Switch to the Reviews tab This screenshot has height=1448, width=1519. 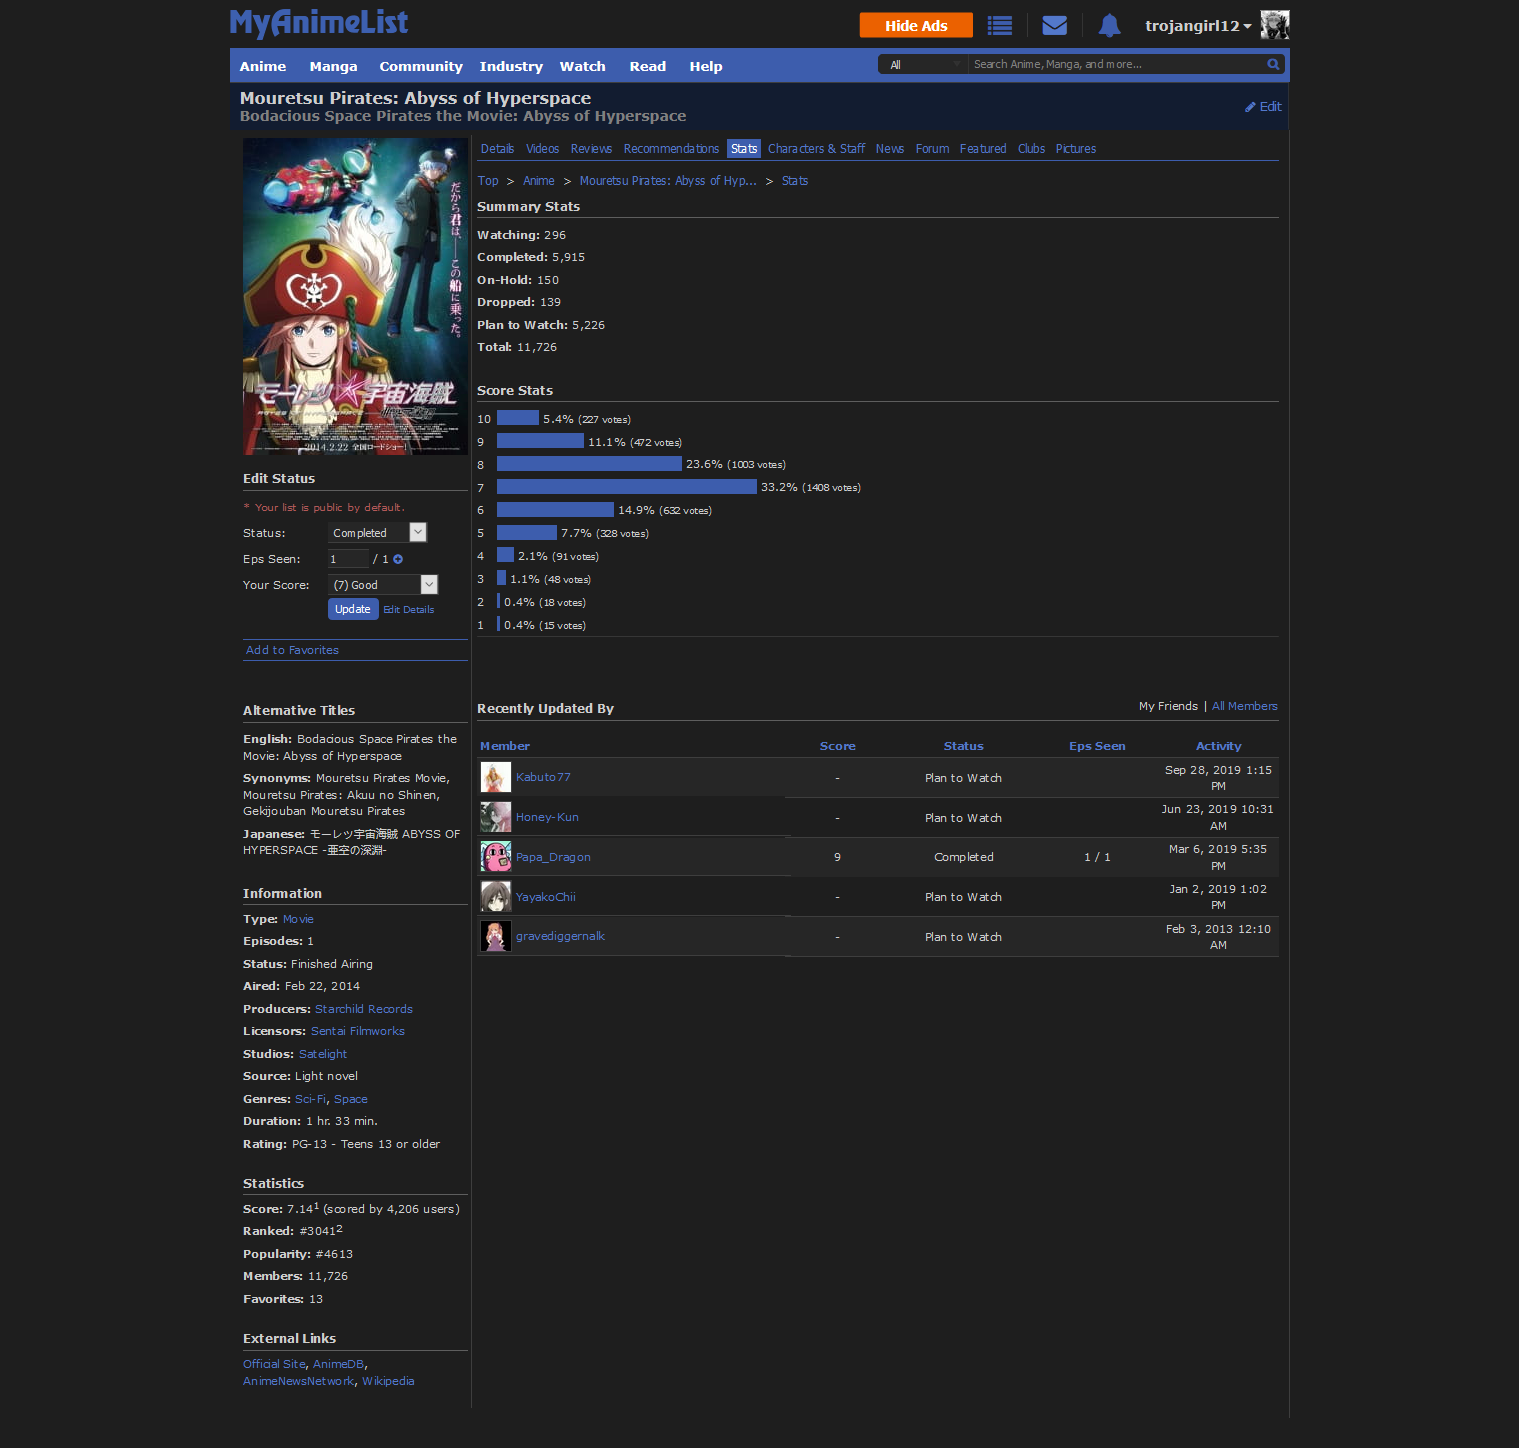(591, 149)
